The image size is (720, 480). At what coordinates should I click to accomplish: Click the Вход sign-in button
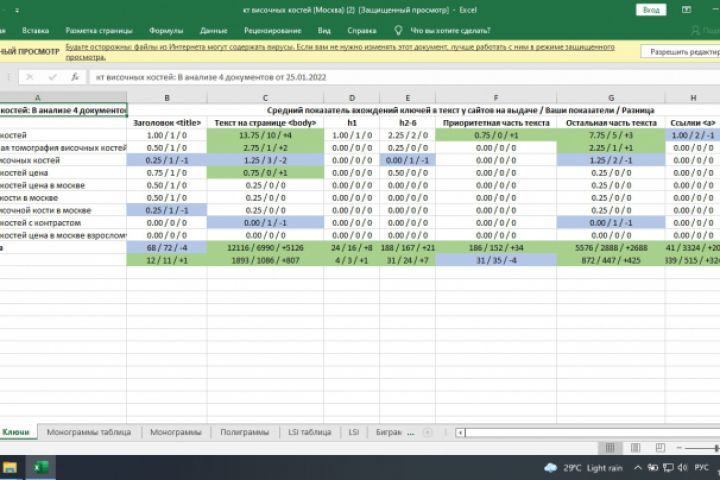[651, 10]
